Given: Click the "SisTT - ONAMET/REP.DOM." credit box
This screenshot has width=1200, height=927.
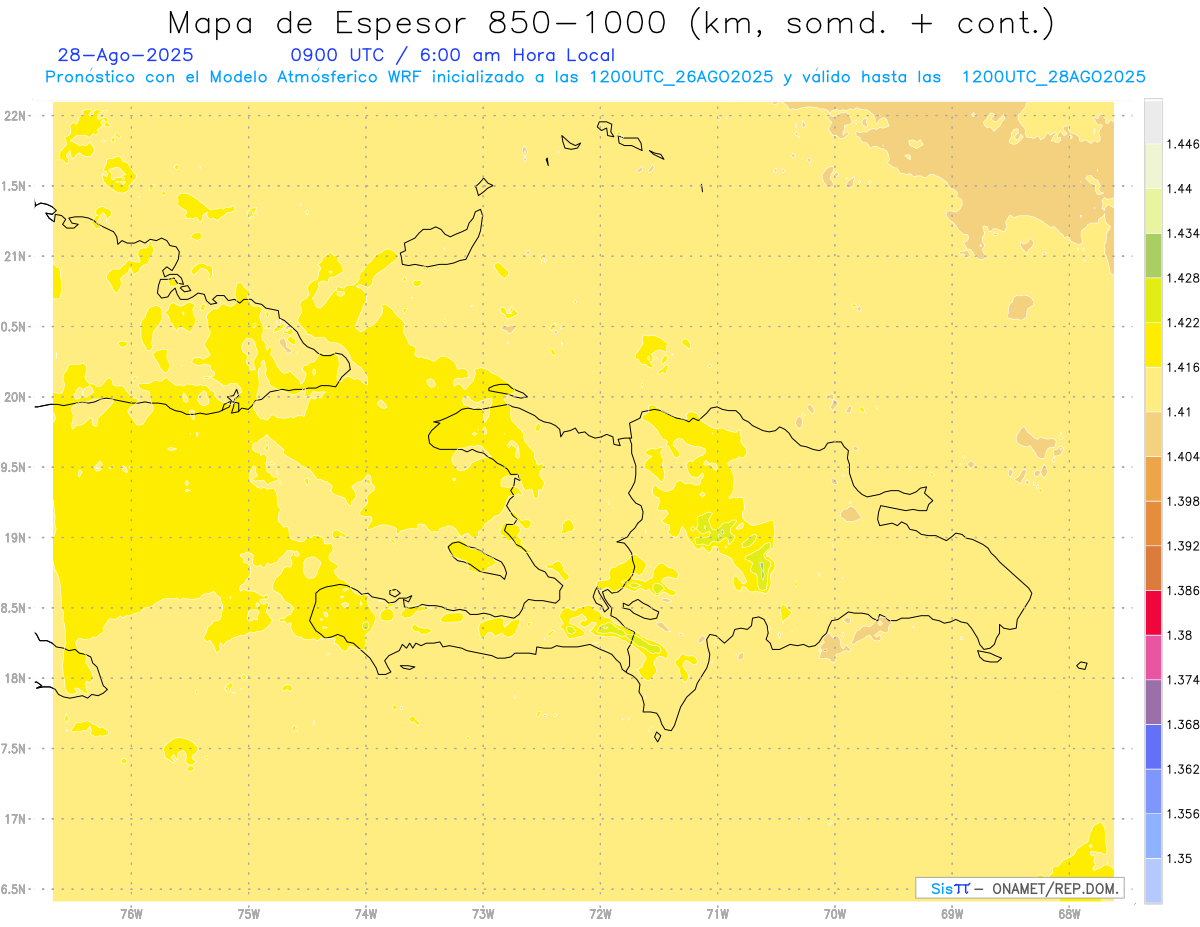Looking at the screenshot, I should coord(1020,888).
